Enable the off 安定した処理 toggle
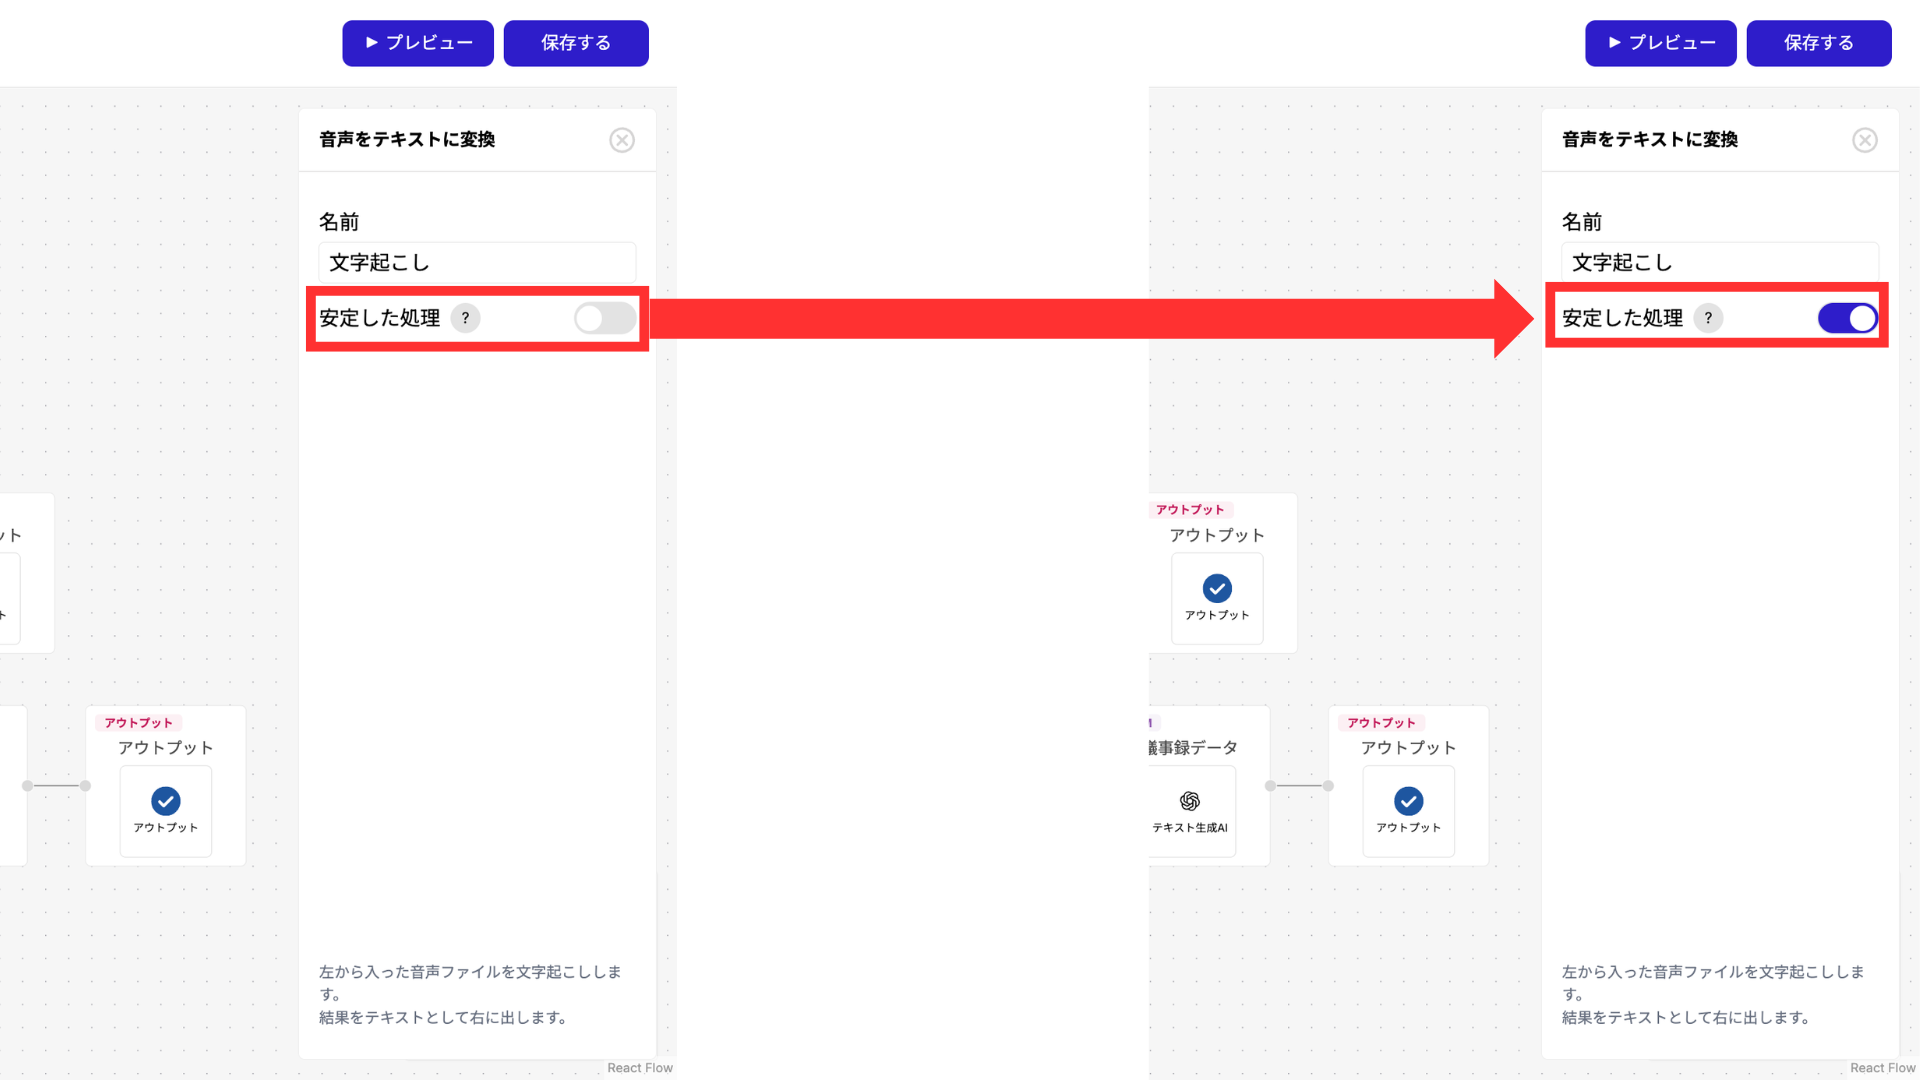This screenshot has width=1920, height=1080. pyautogui.click(x=604, y=318)
